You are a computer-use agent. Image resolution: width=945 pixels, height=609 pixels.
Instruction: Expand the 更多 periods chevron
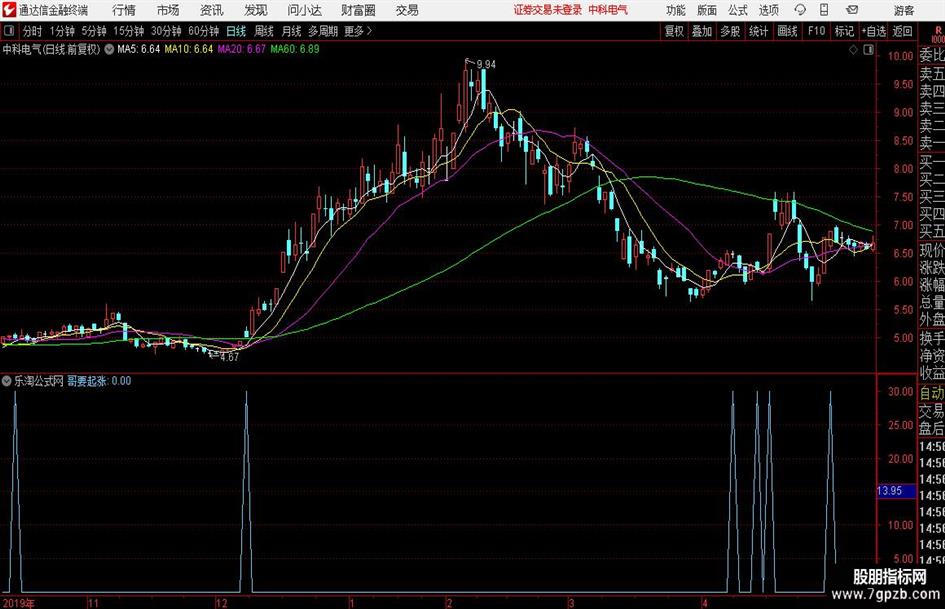point(358,31)
